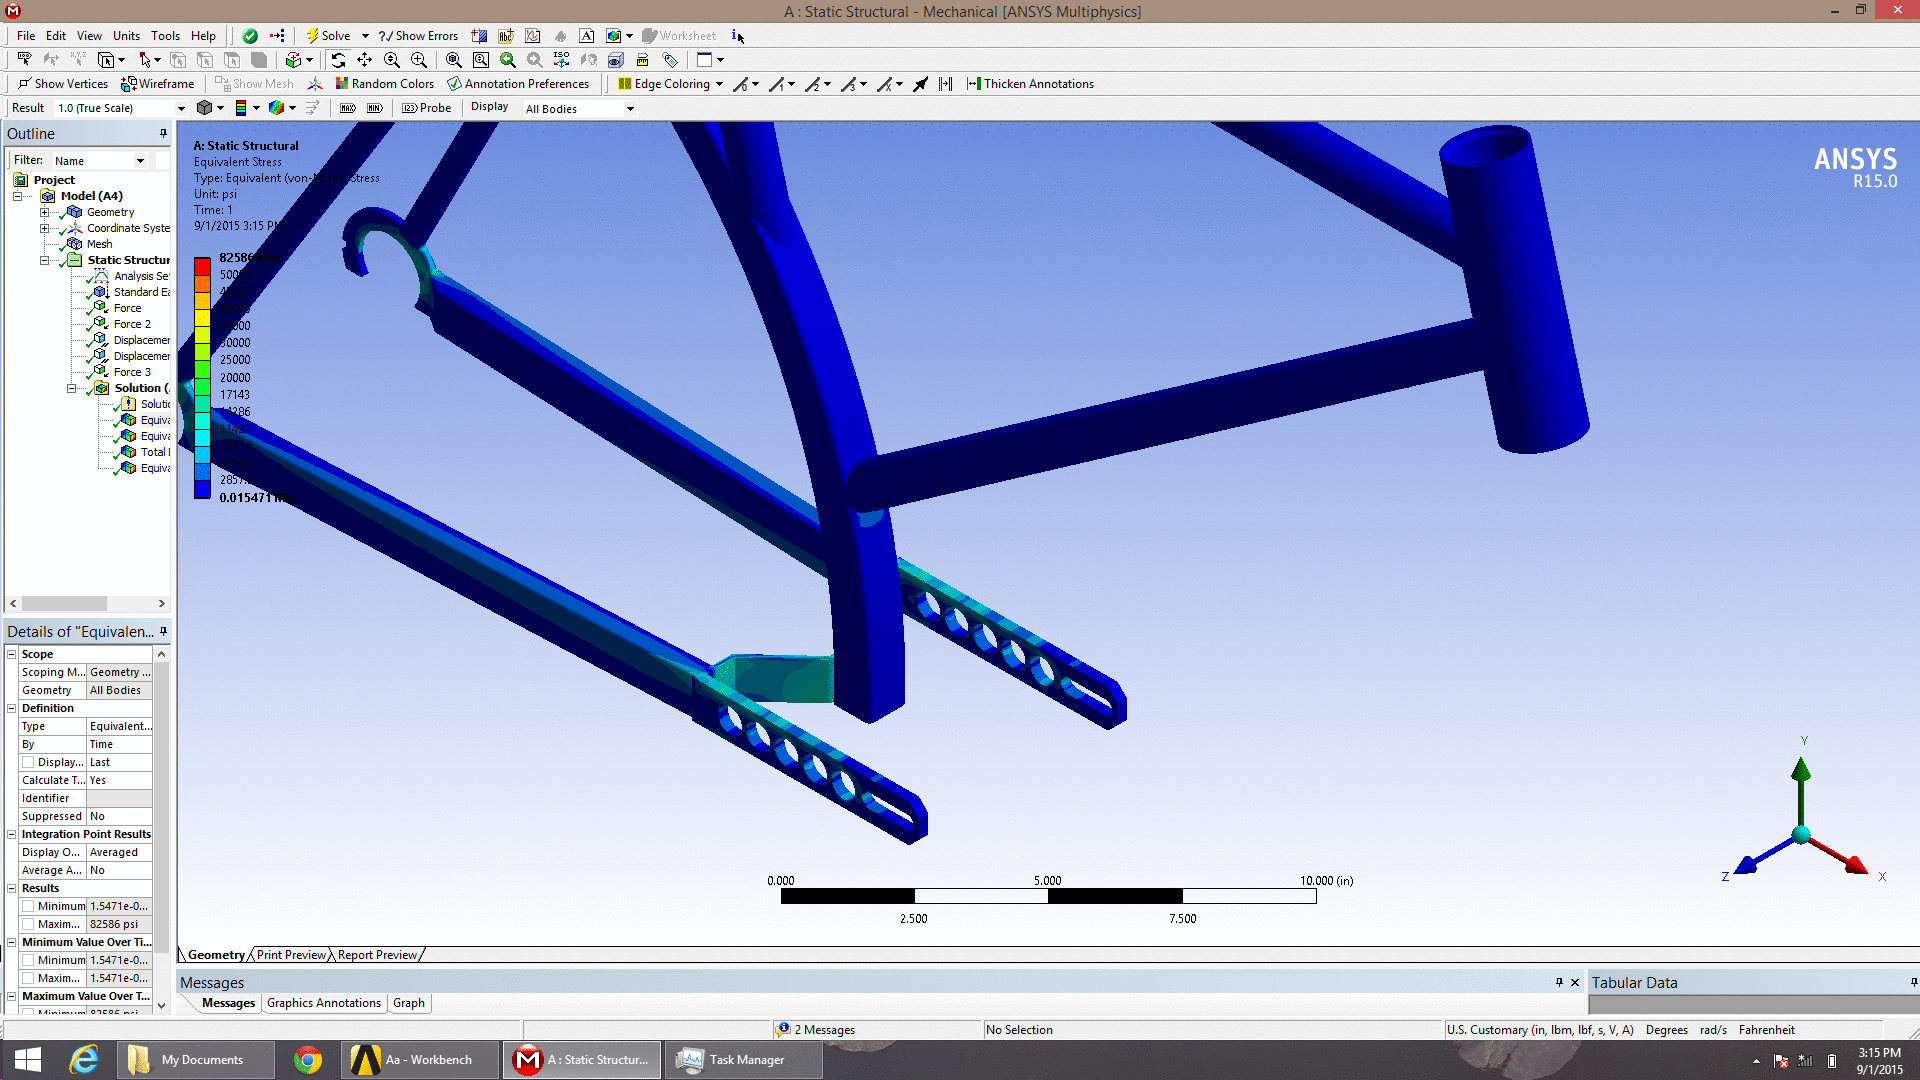This screenshot has height=1080, width=1920.
Task: Switch to the Report Preview tab
Action: click(377, 955)
